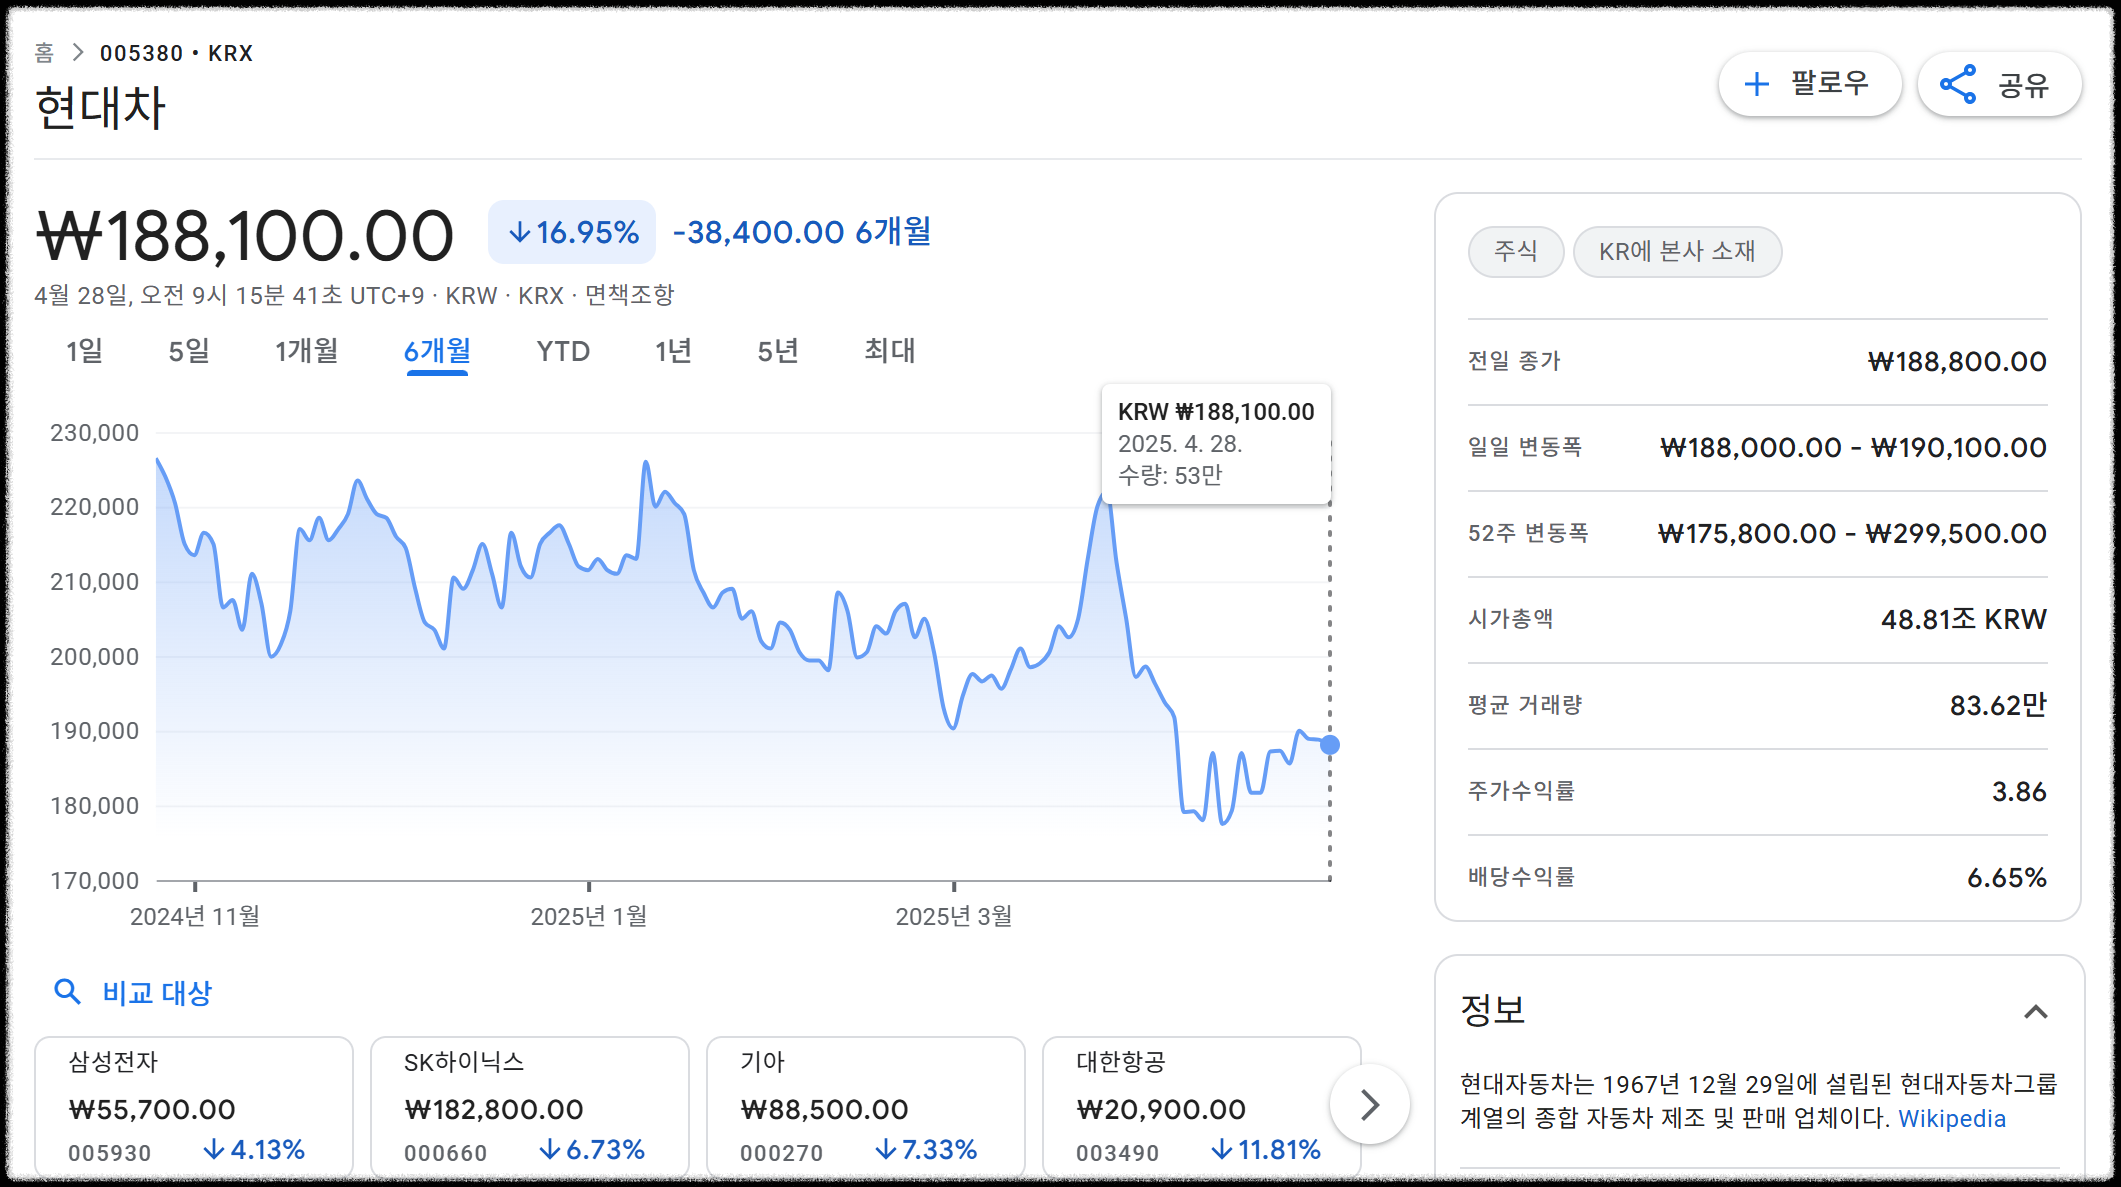Image resolution: width=2121 pixels, height=1187 pixels.
Task: Click the 전일 종가 value ₩188,800.00
Action: [1957, 361]
